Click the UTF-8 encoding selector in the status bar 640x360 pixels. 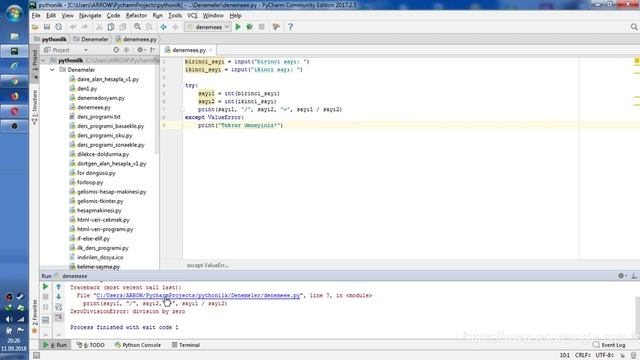click(x=604, y=355)
